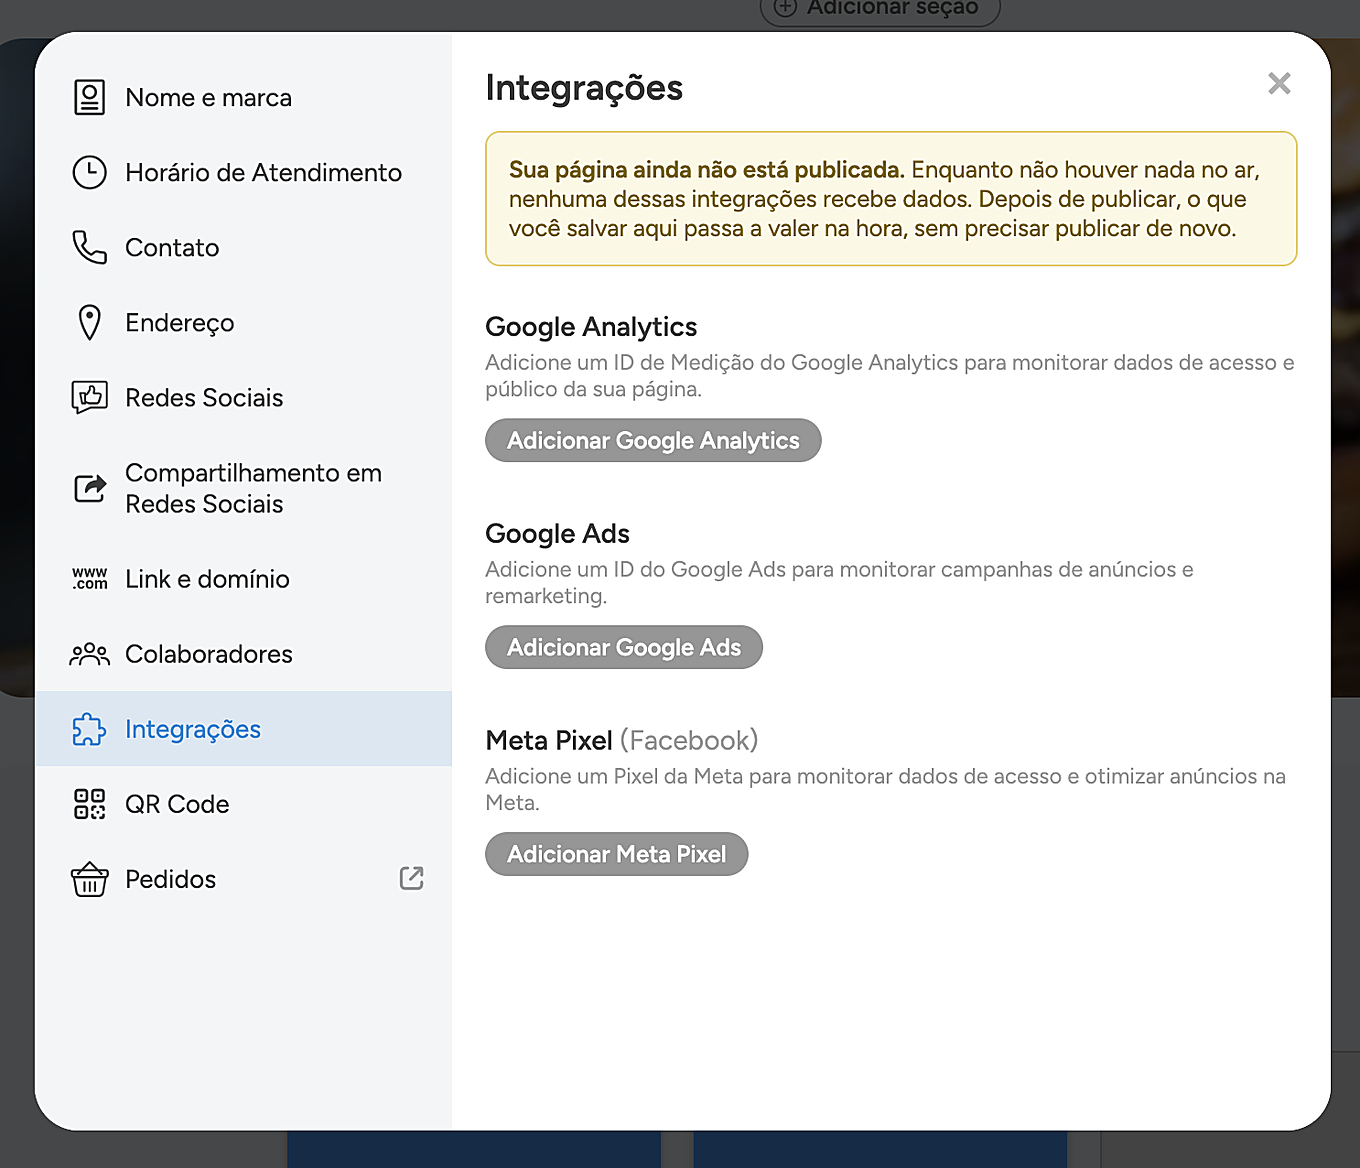Click the Nome e marca ID card icon
This screenshot has height=1168, width=1360.
coord(89,97)
